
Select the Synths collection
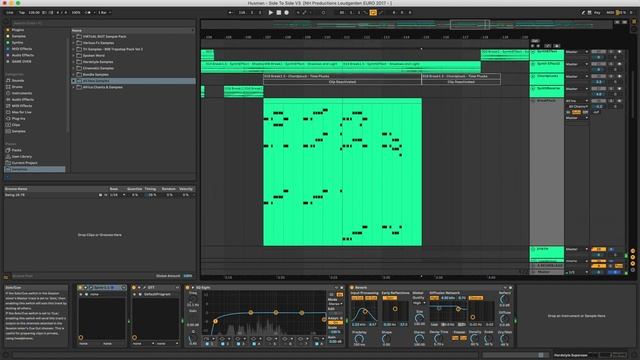point(17,42)
